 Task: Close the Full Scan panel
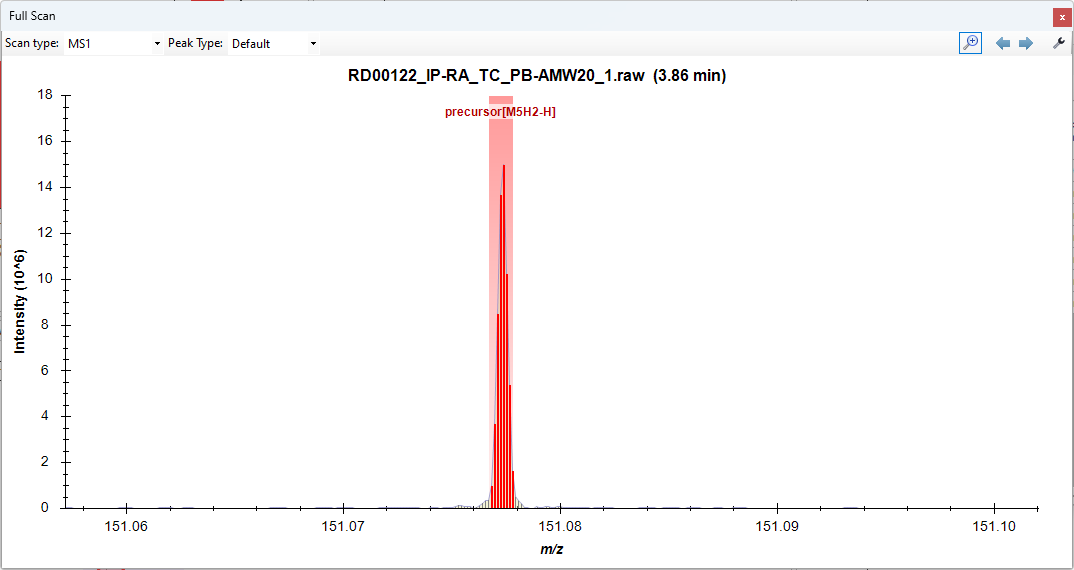point(1062,17)
